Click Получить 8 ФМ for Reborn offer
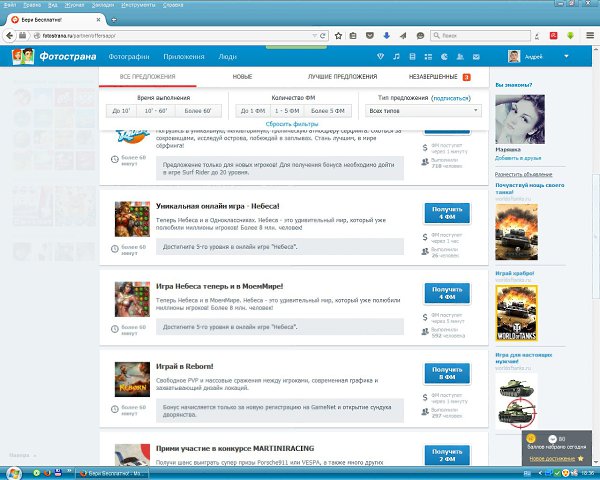The width and height of the screenshot is (600, 480). click(x=447, y=373)
